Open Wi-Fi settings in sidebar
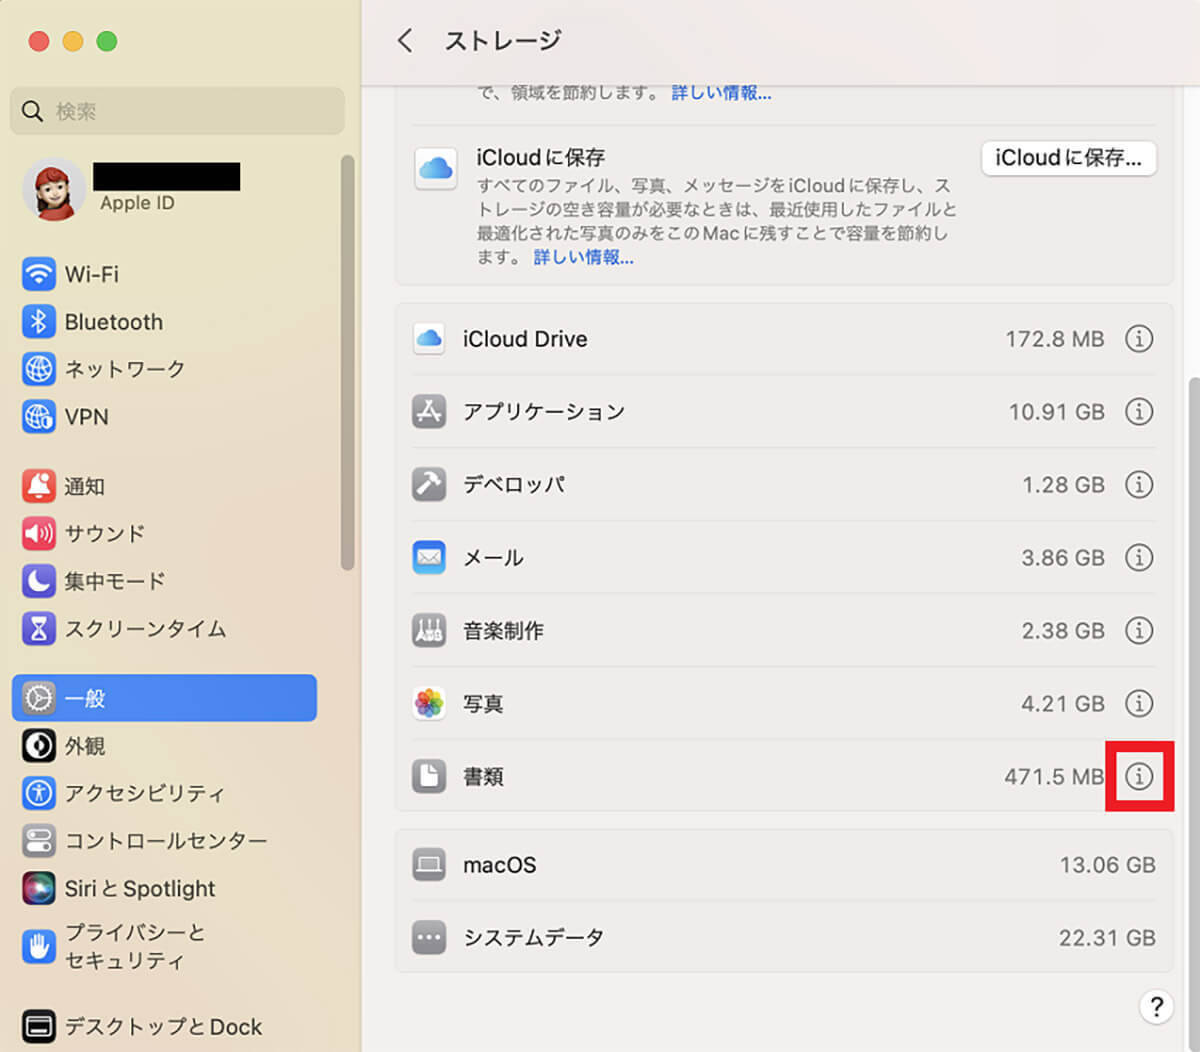The image size is (1200, 1052). pyautogui.click(x=91, y=274)
